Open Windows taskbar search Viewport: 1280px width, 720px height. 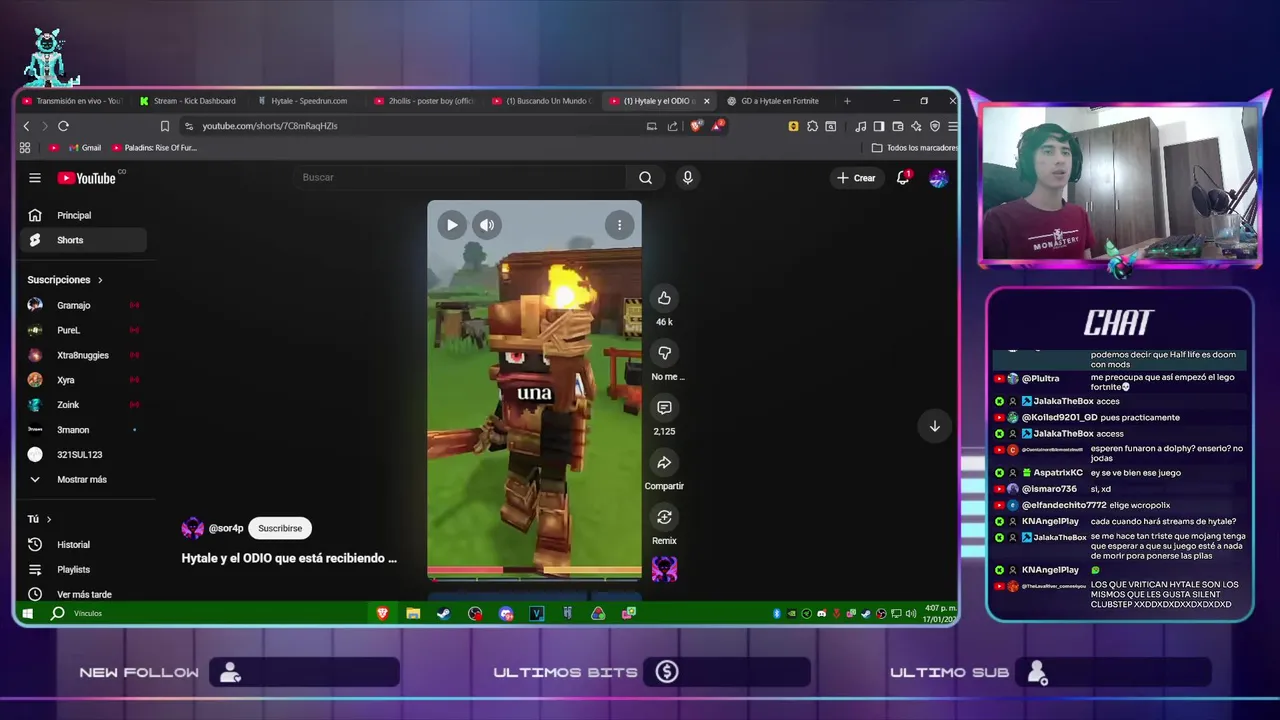58,613
